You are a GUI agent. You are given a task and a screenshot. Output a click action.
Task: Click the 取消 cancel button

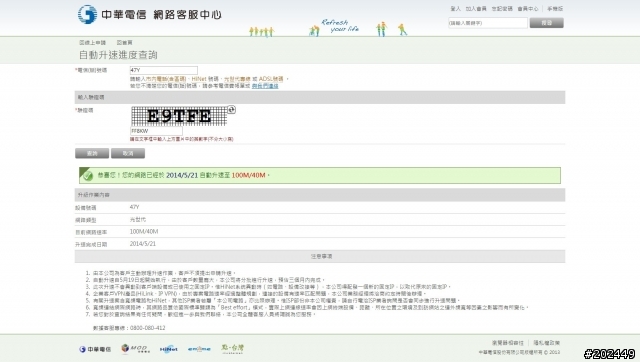[x=128, y=153]
